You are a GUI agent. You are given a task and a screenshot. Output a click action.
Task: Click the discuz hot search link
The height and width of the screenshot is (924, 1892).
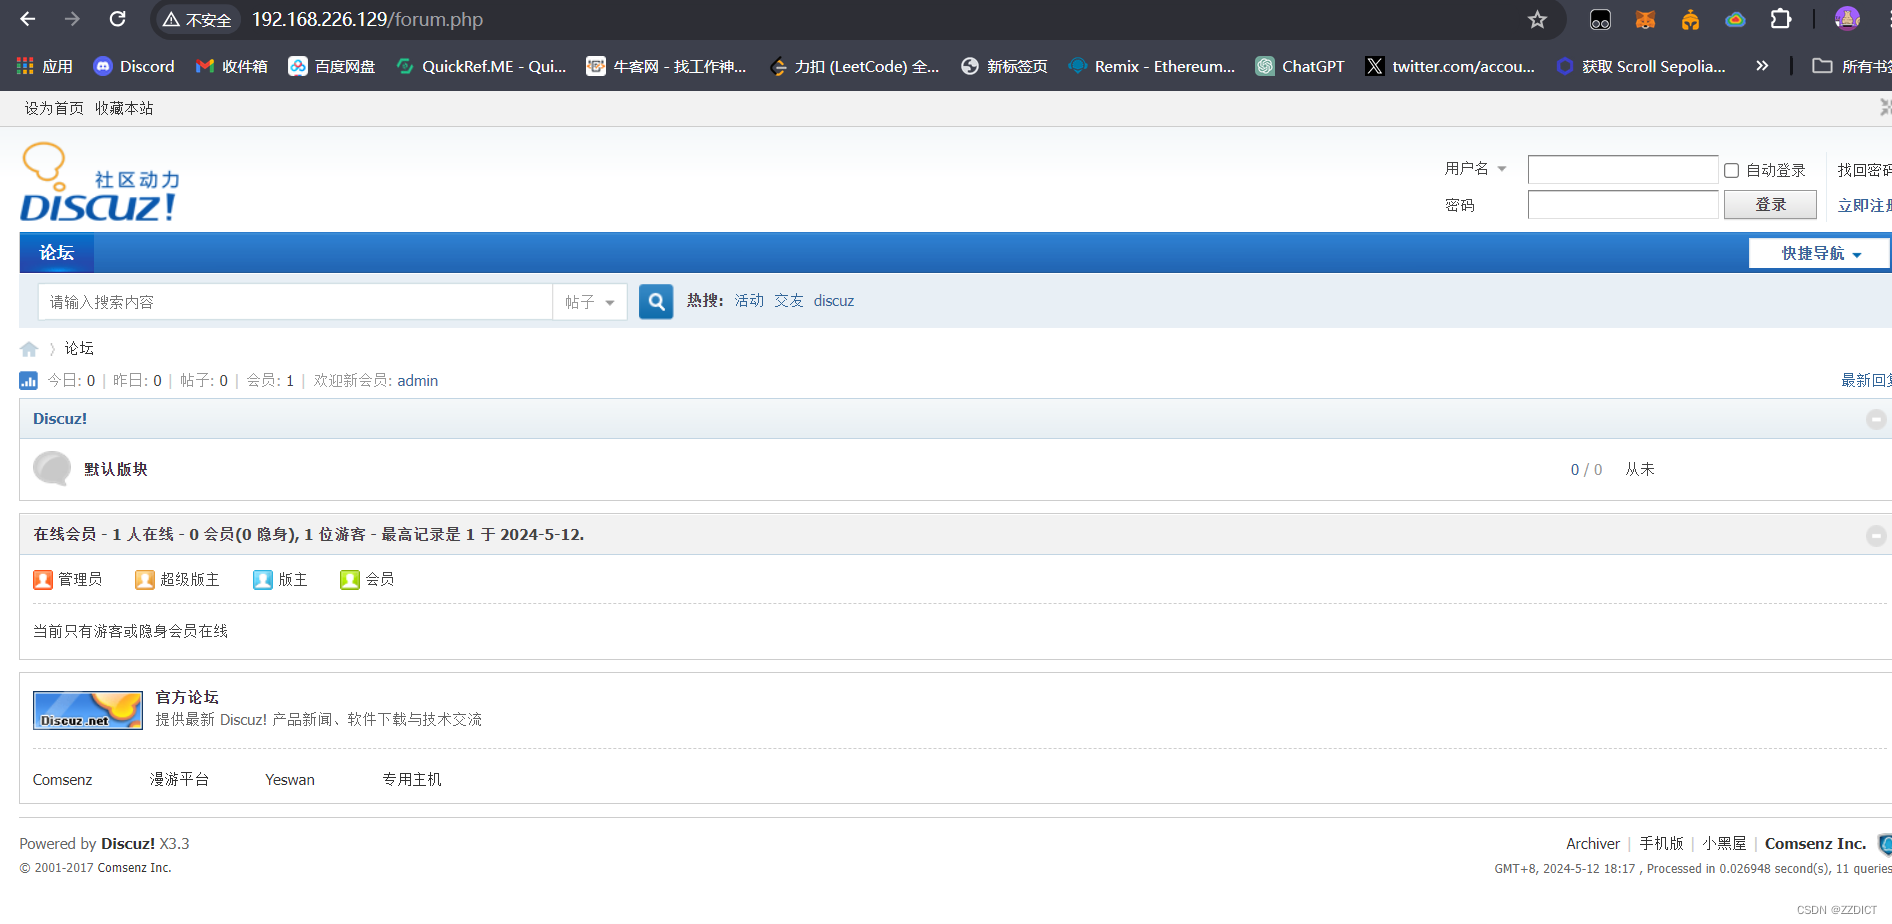click(x=834, y=301)
